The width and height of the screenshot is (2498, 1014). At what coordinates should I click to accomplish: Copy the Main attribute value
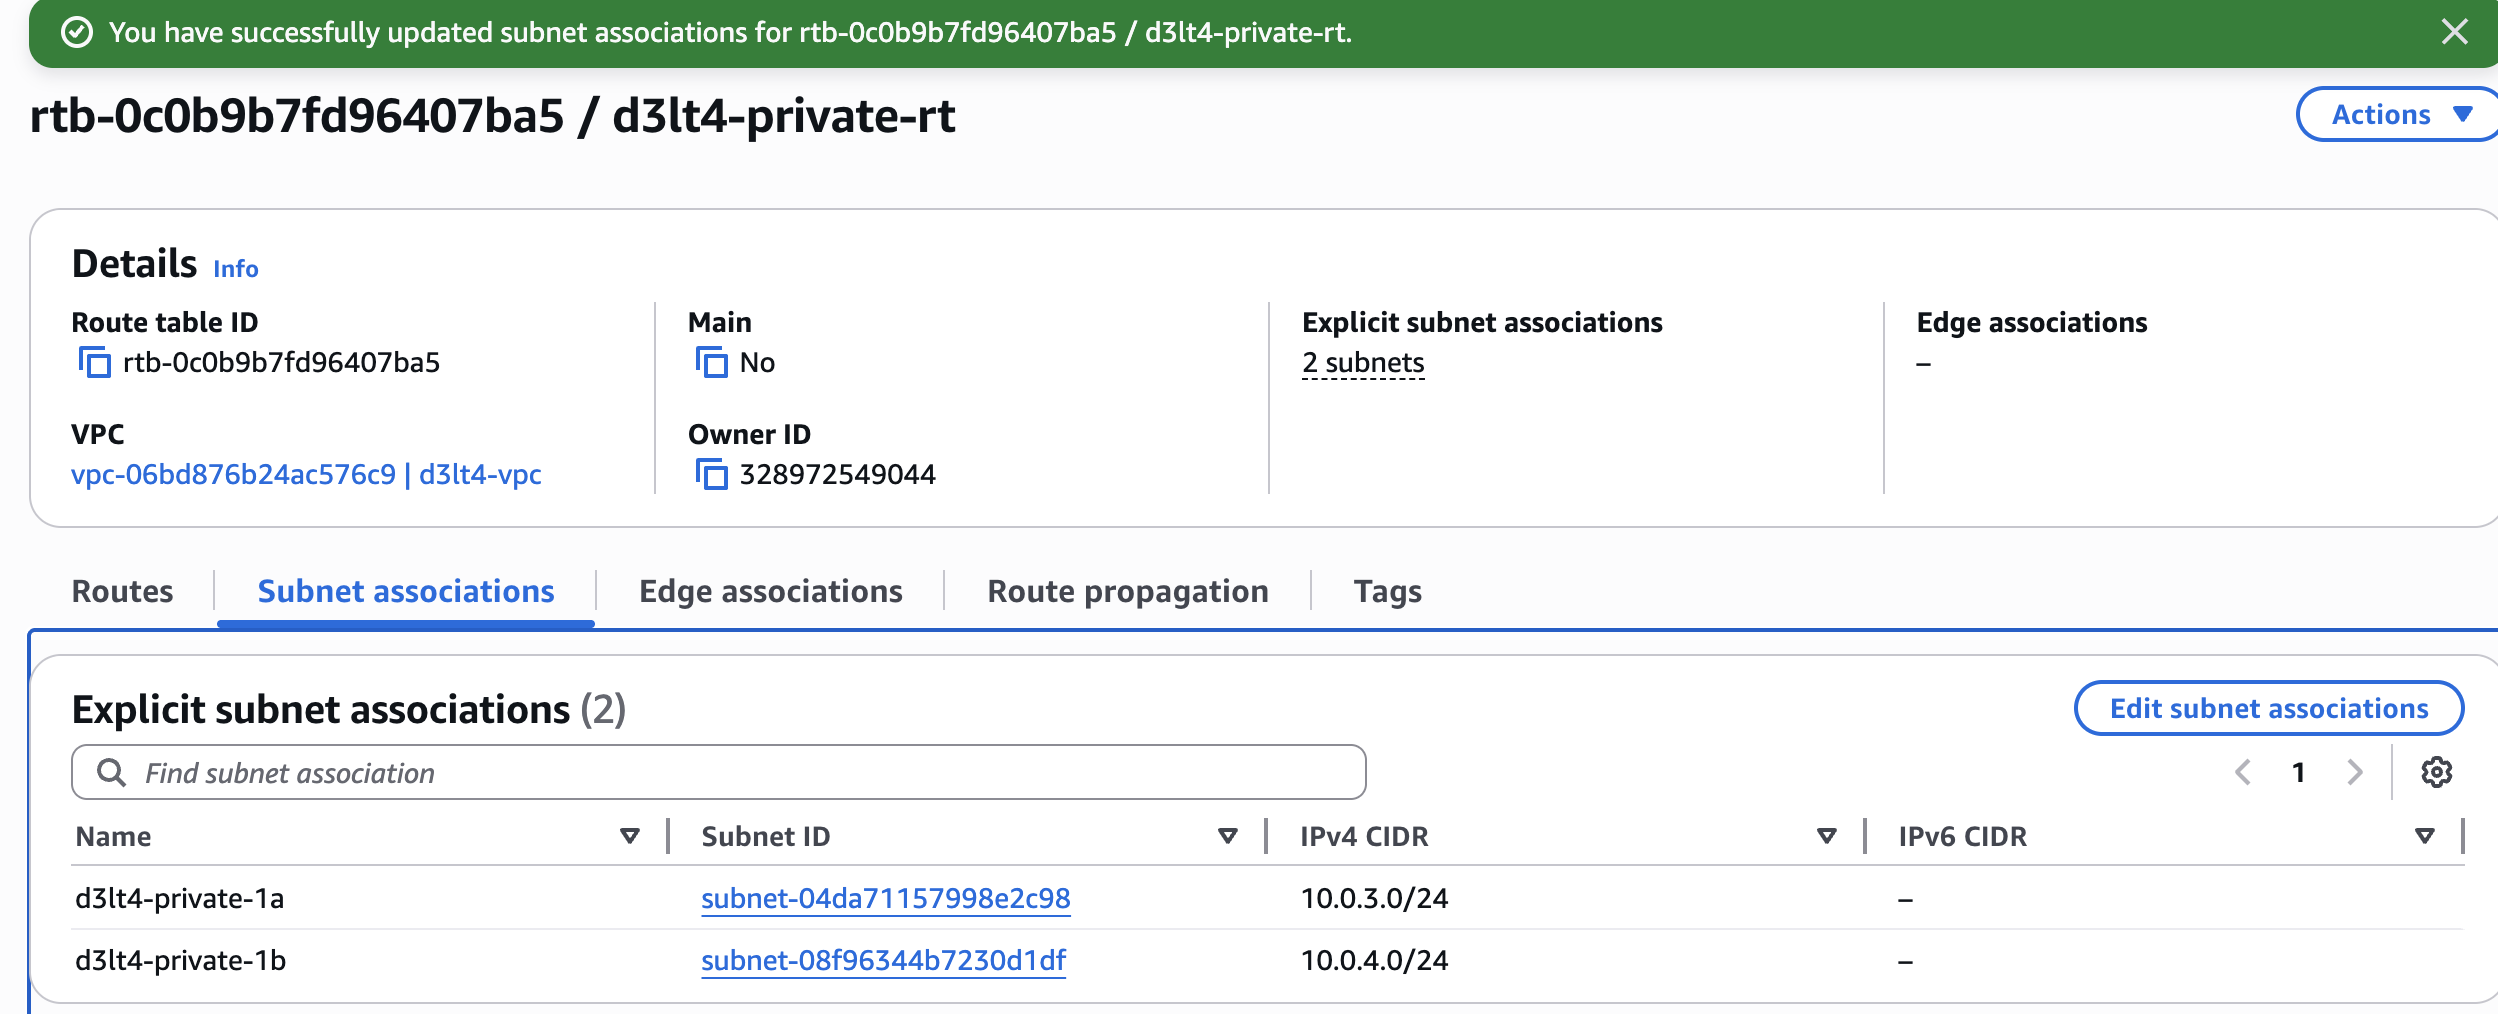click(x=712, y=363)
